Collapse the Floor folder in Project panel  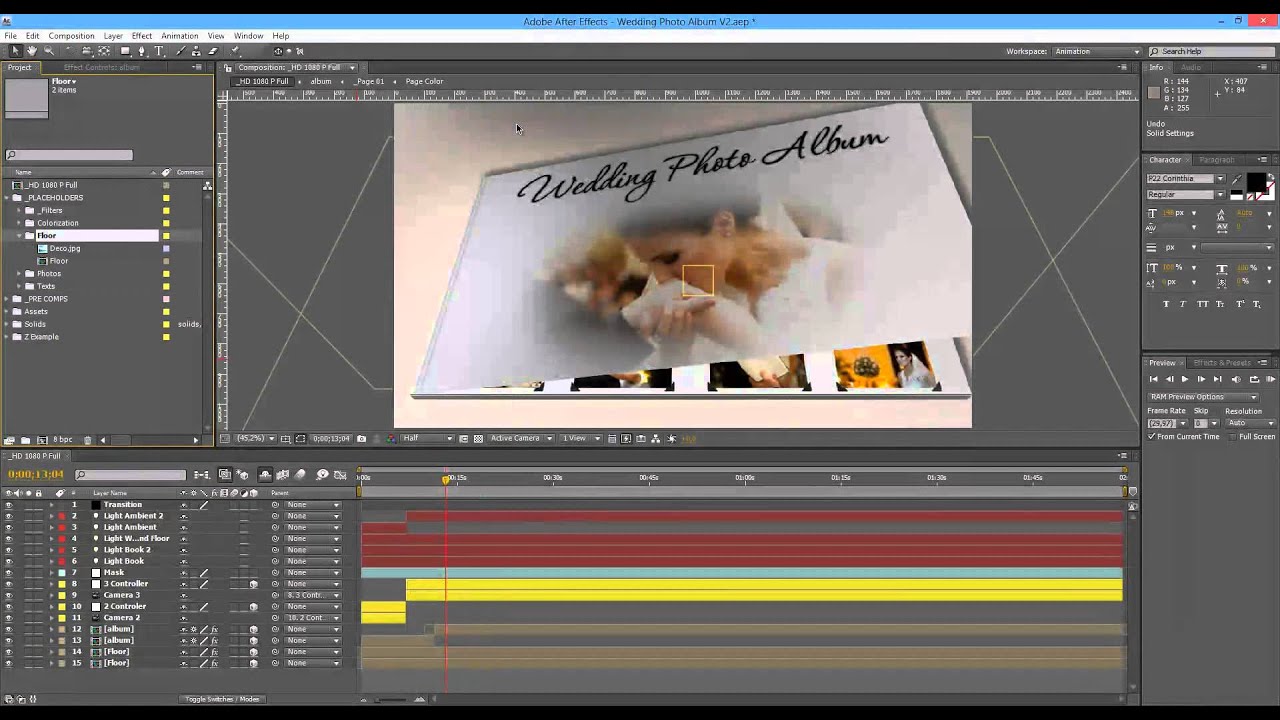click(19, 236)
